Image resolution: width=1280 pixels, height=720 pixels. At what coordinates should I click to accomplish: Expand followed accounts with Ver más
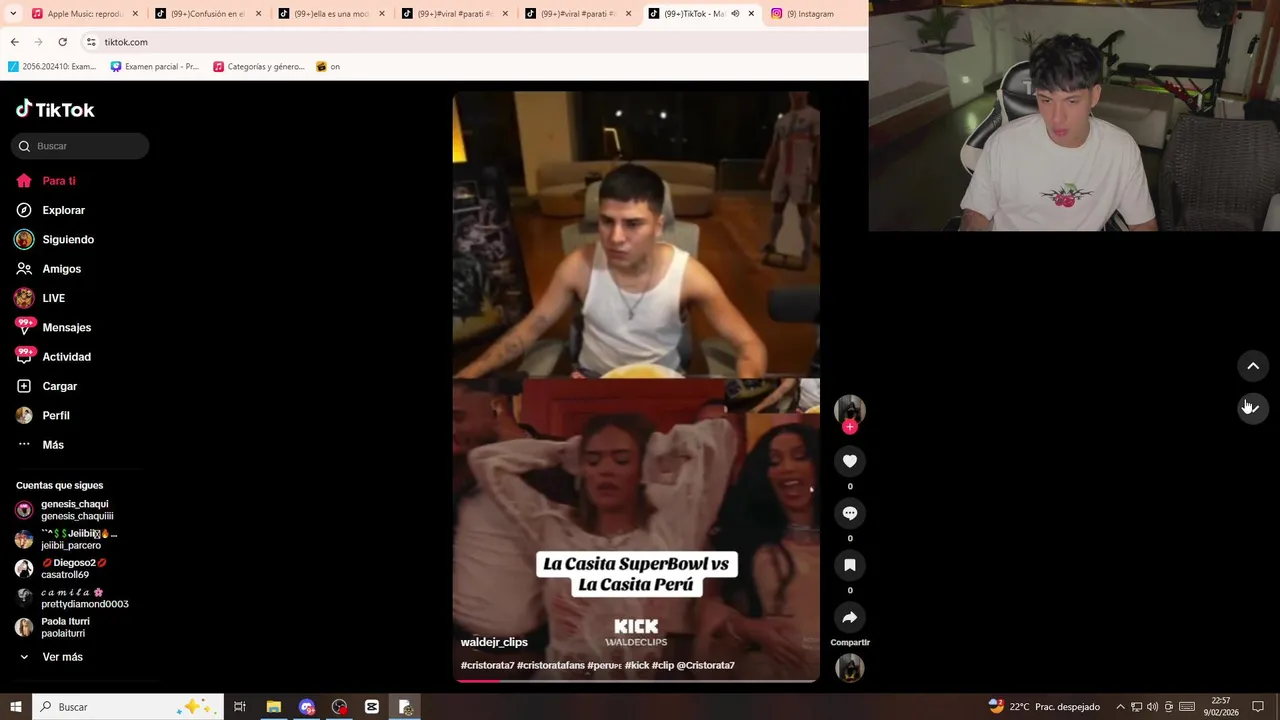click(52, 657)
